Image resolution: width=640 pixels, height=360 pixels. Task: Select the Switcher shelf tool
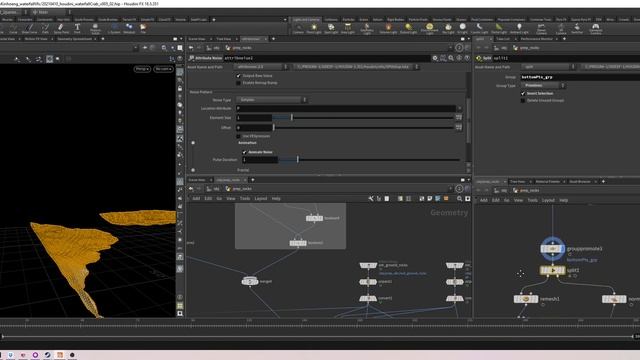point(577,29)
